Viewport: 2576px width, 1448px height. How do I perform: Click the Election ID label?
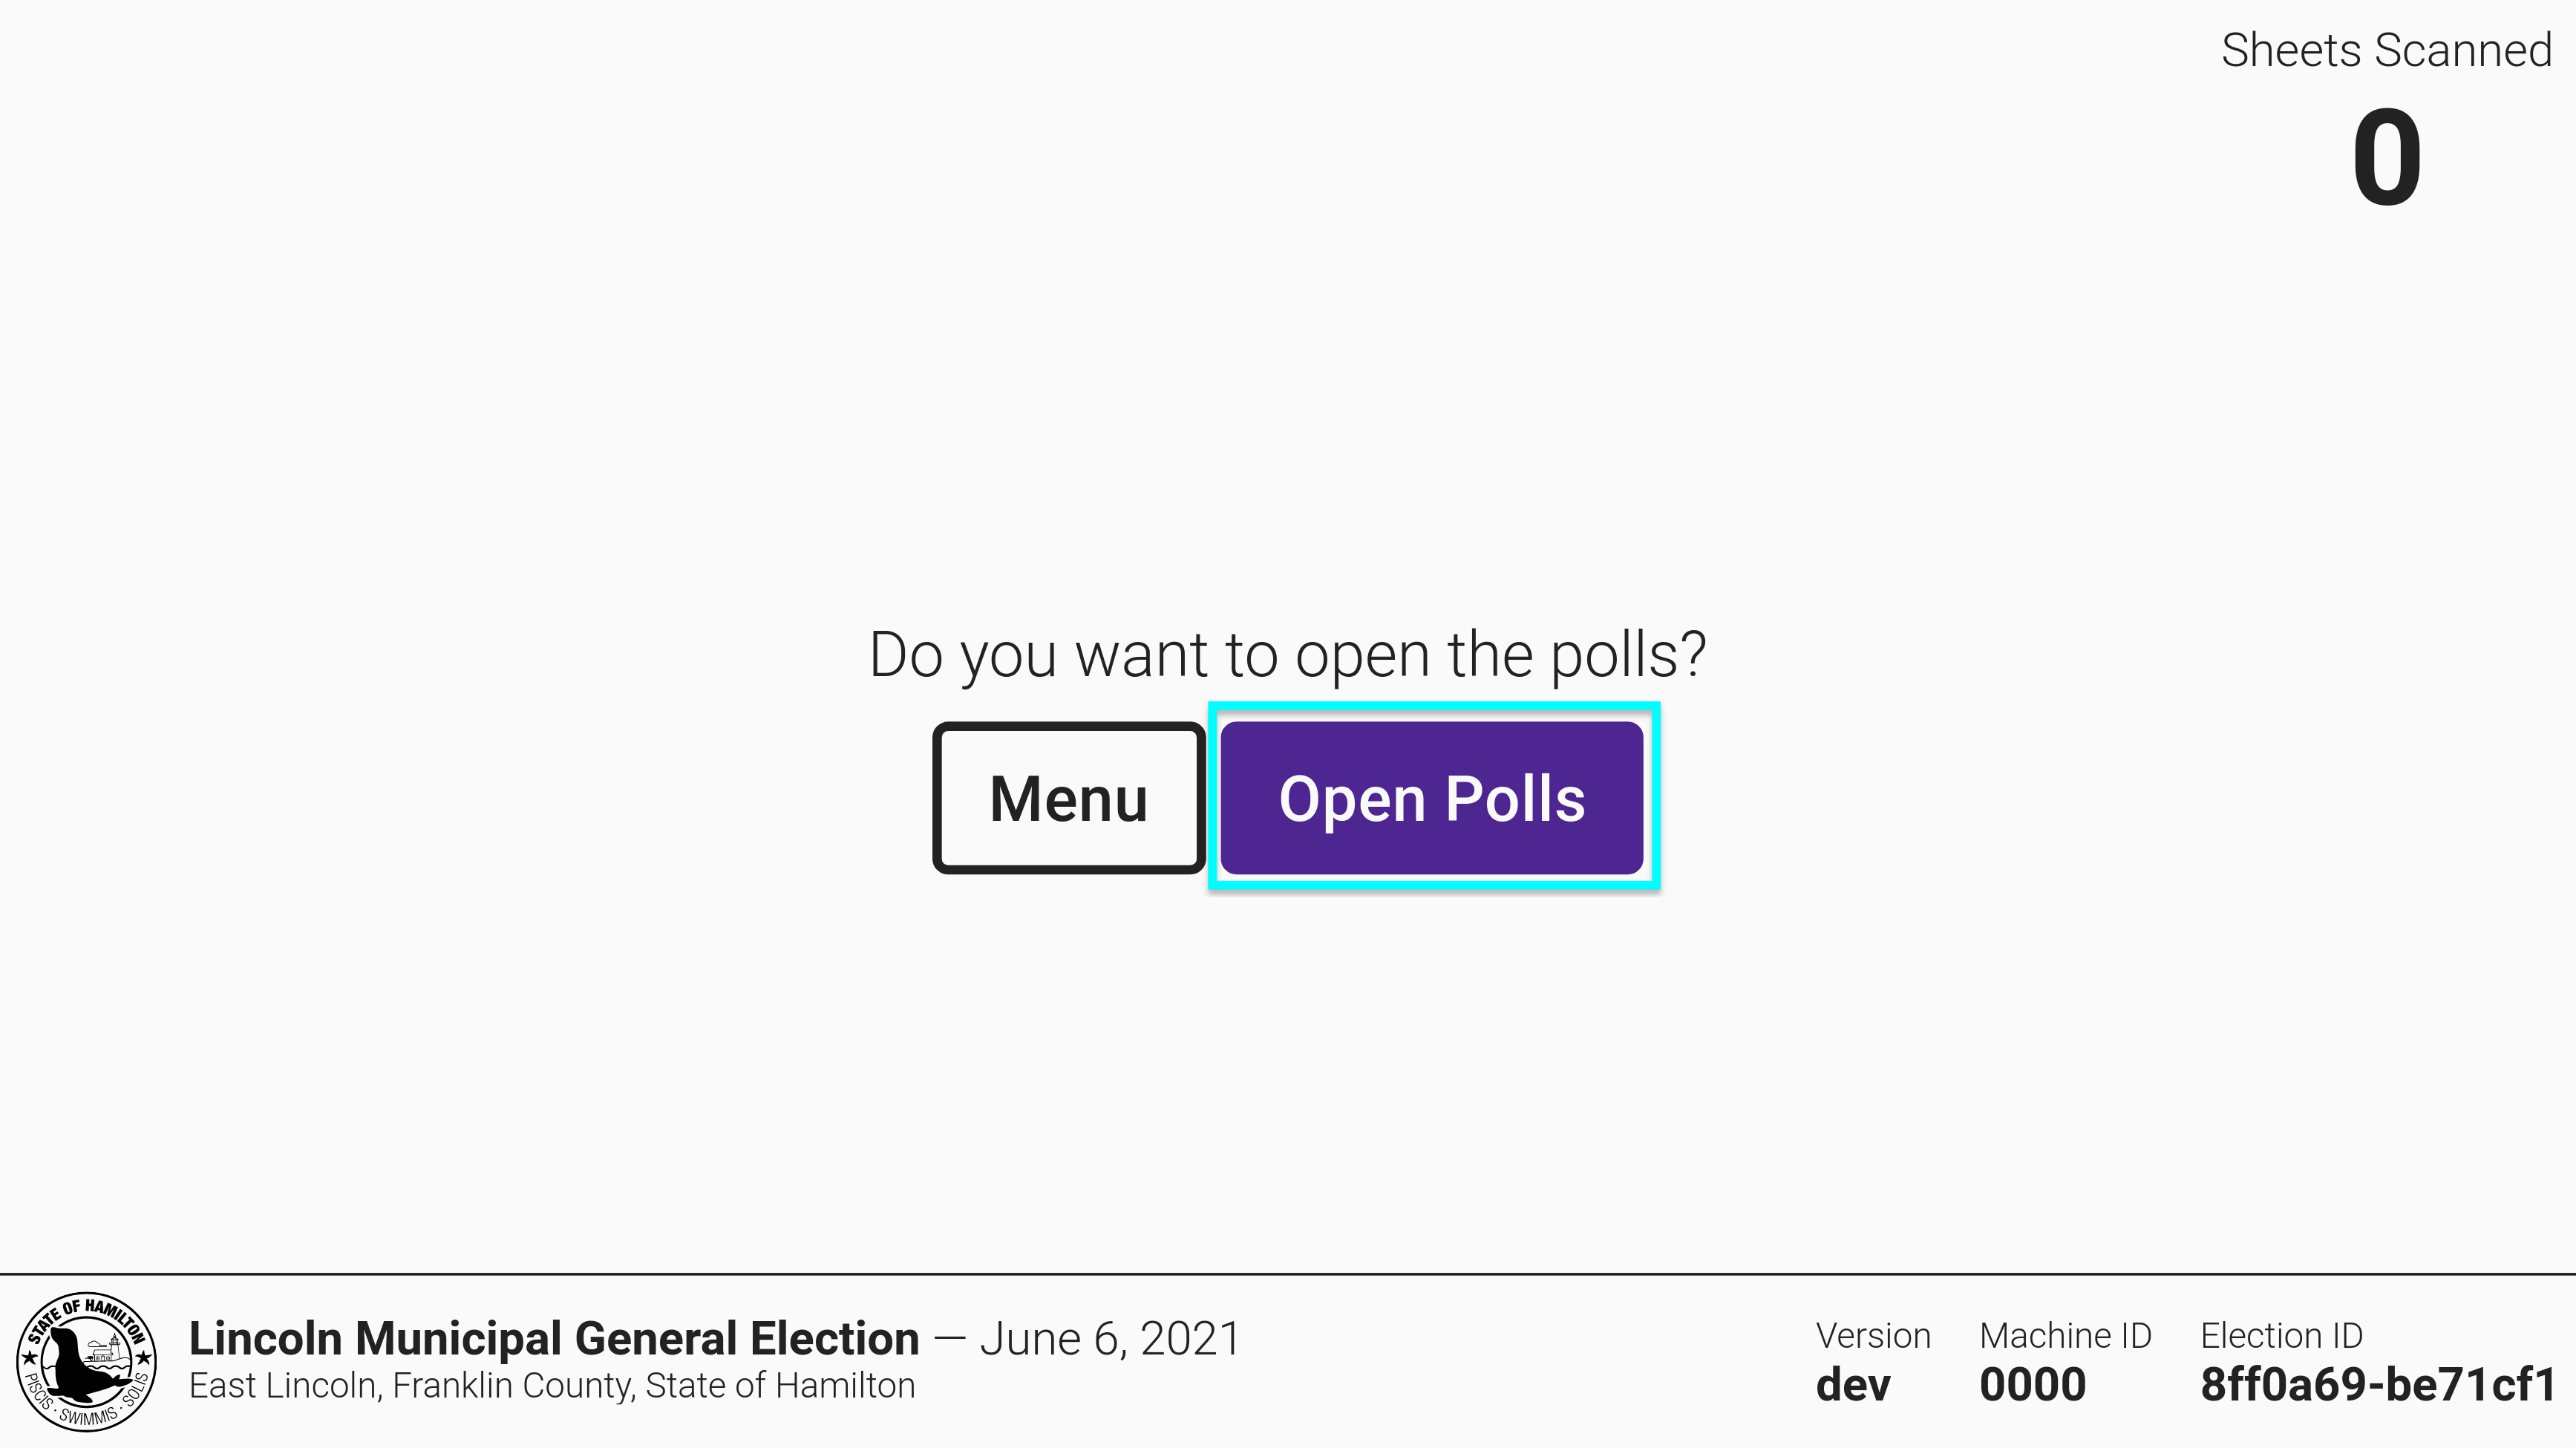click(x=2281, y=1336)
